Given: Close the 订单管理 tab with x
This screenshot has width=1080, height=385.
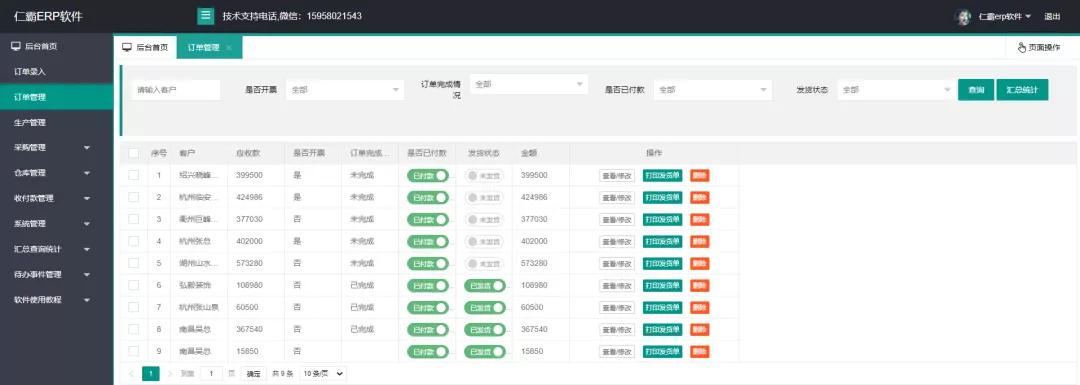Looking at the screenshot, I should tap(229, 48).
